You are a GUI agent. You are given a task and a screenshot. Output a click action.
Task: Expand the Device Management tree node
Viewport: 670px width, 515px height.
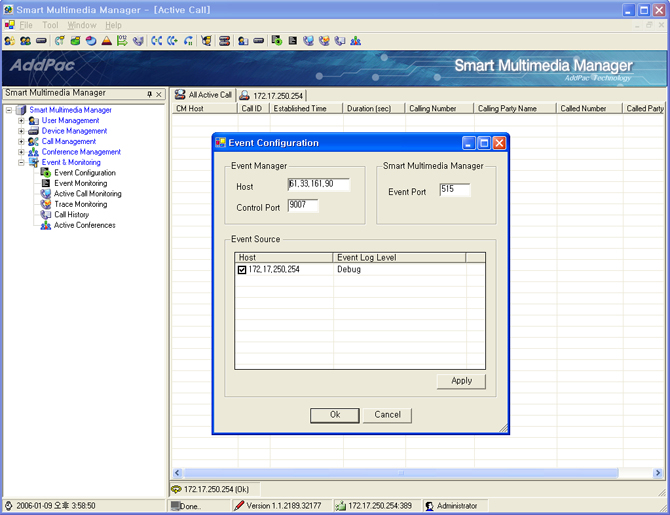[21, 131]
